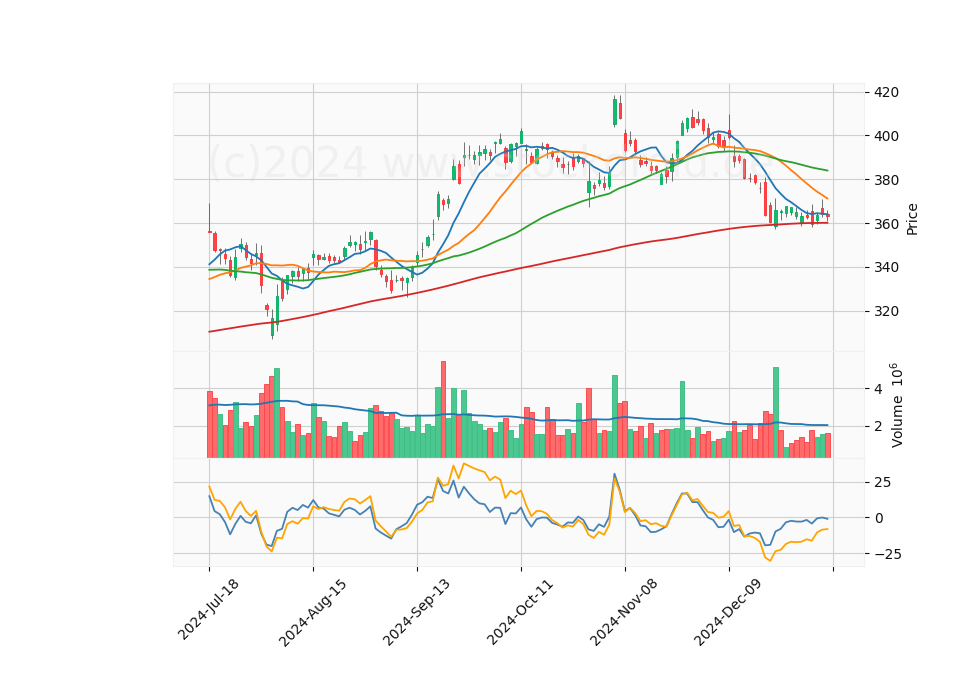Select the 2024-Aug-15 x-axis date
This screenshot has height=690, width=960.
312,612
